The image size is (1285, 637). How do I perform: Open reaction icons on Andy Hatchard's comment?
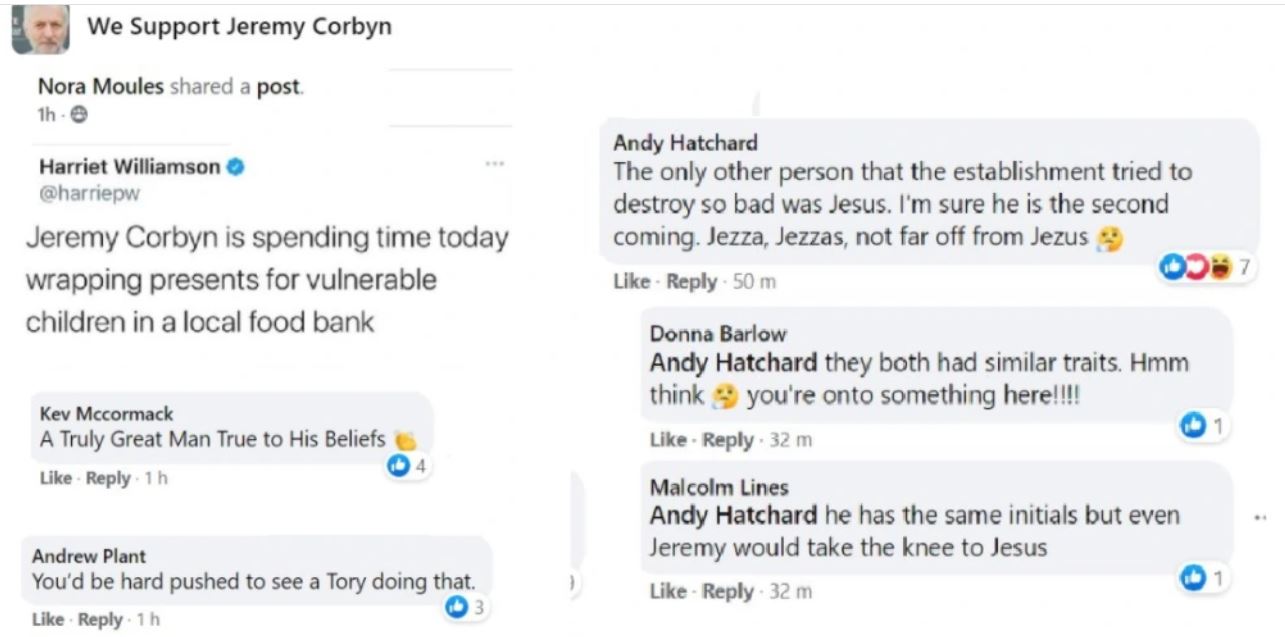tap(1195, 267)
